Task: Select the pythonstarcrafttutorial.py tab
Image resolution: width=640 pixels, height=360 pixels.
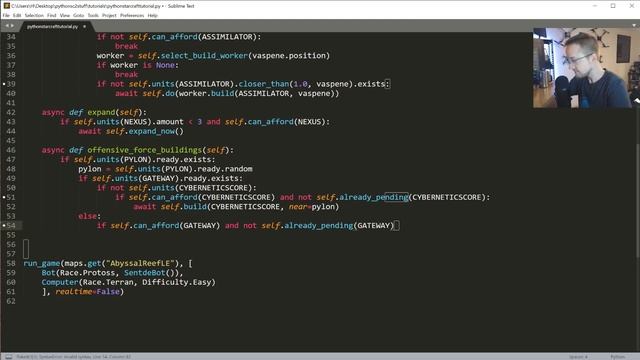Action: [x=52, y=27]
